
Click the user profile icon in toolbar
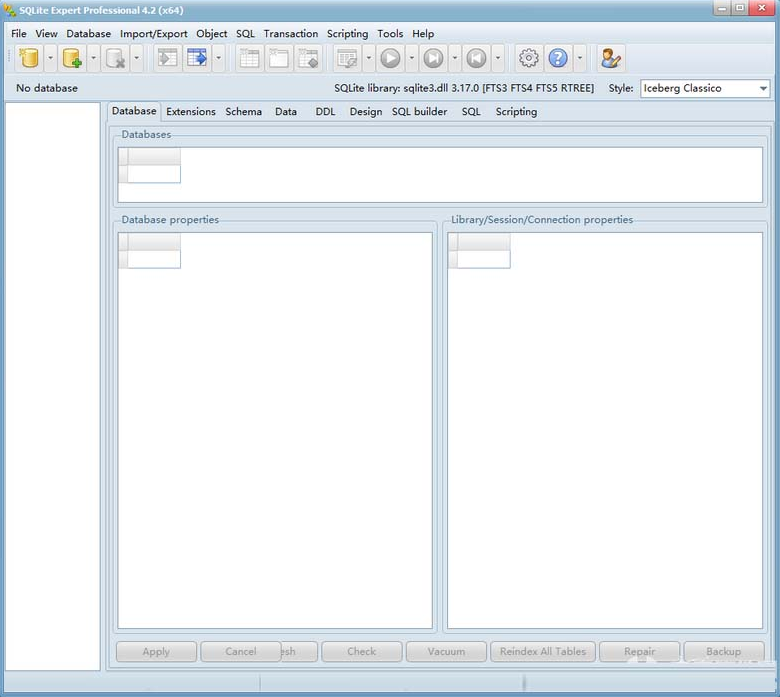610,59
